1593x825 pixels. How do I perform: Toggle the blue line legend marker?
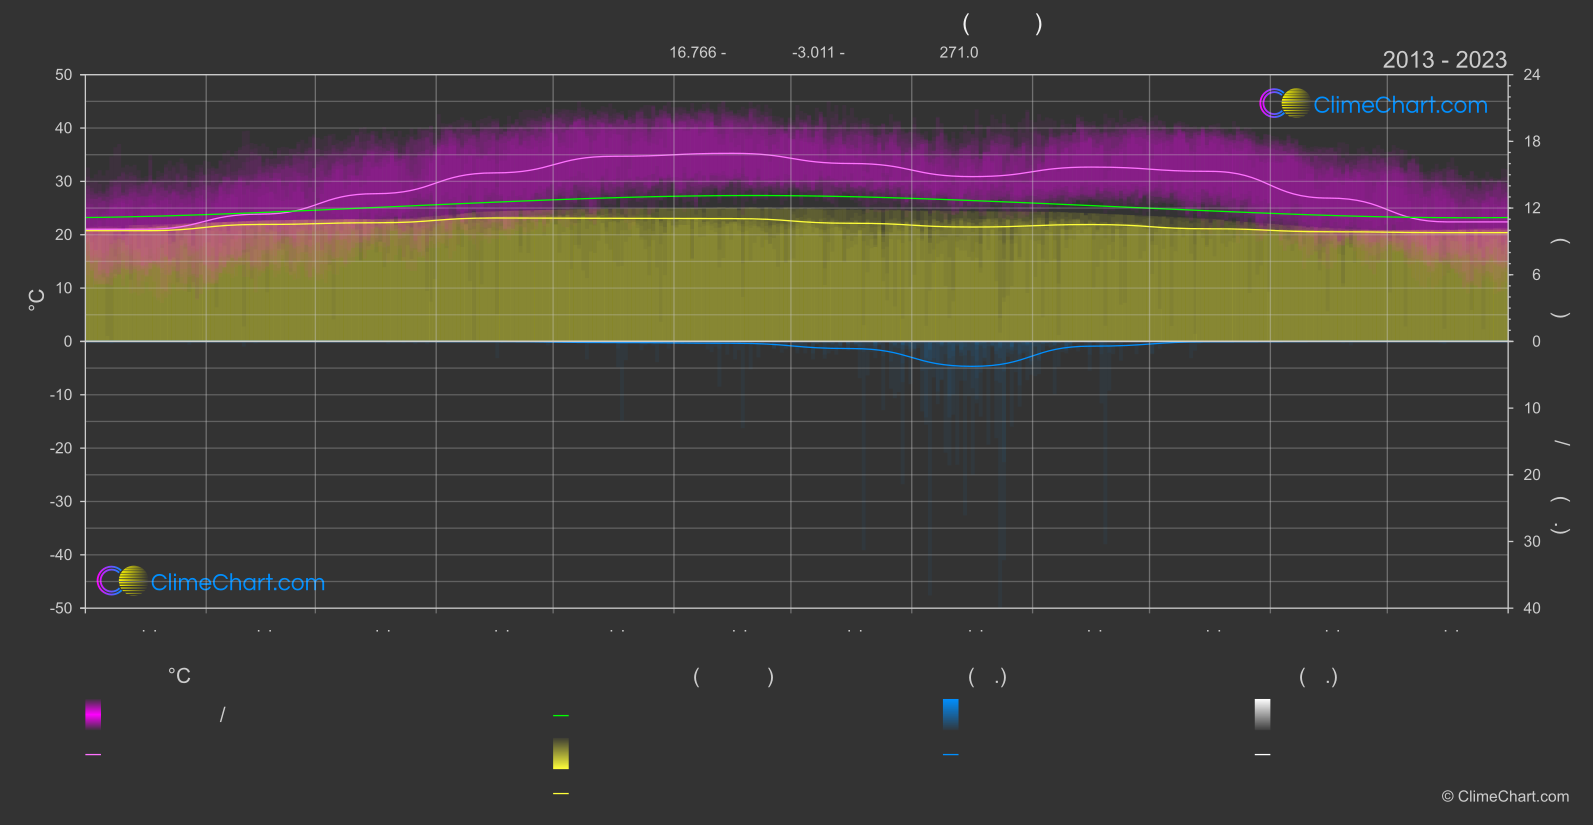pyautogui.click(x=951, y=755)
